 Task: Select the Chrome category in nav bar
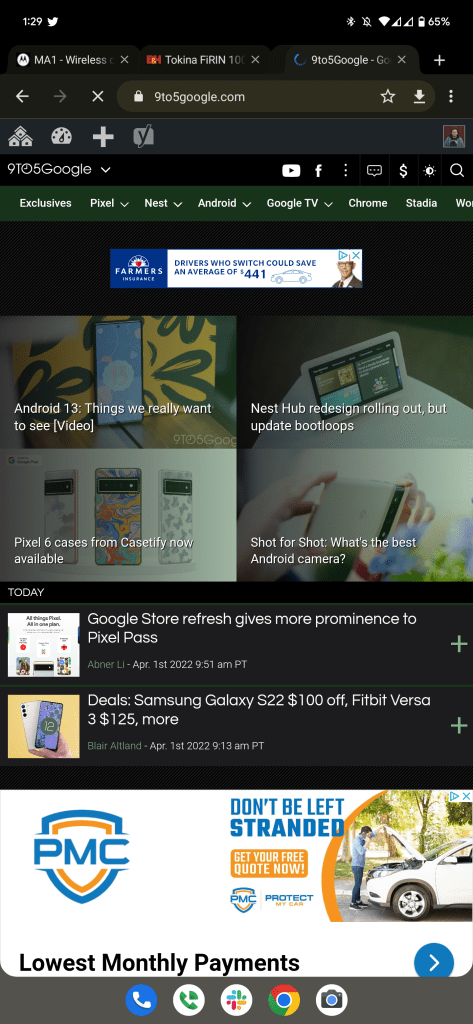pos(368,203)
